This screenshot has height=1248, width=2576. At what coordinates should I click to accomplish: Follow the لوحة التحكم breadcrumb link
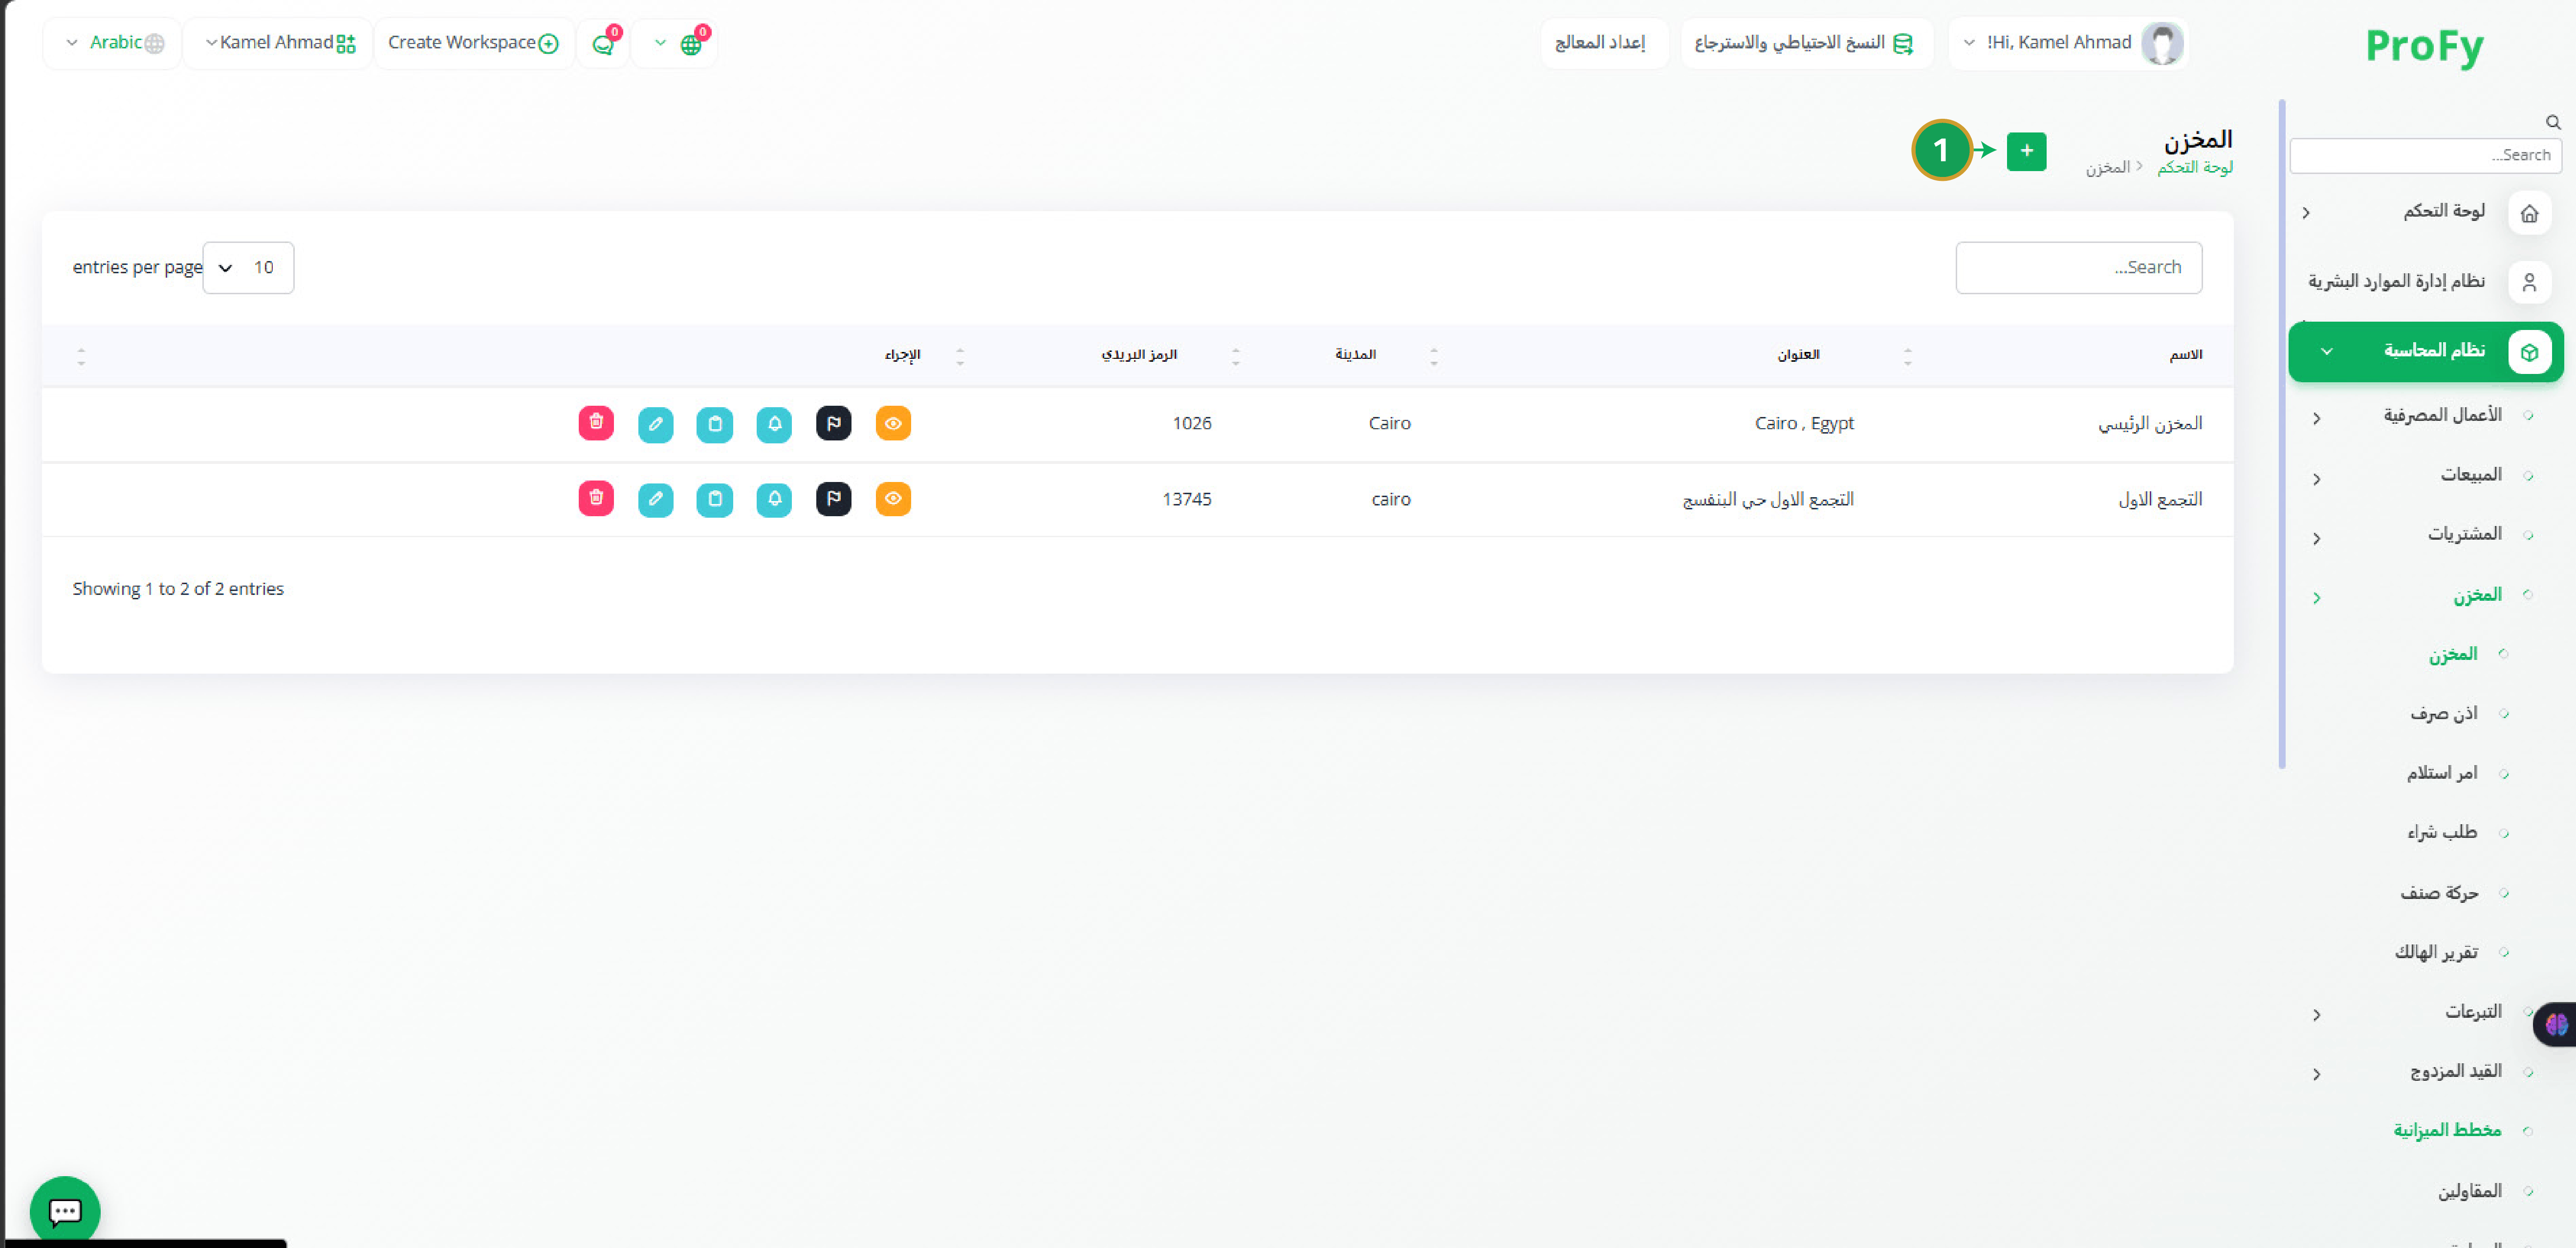[x=2194, y=167]
